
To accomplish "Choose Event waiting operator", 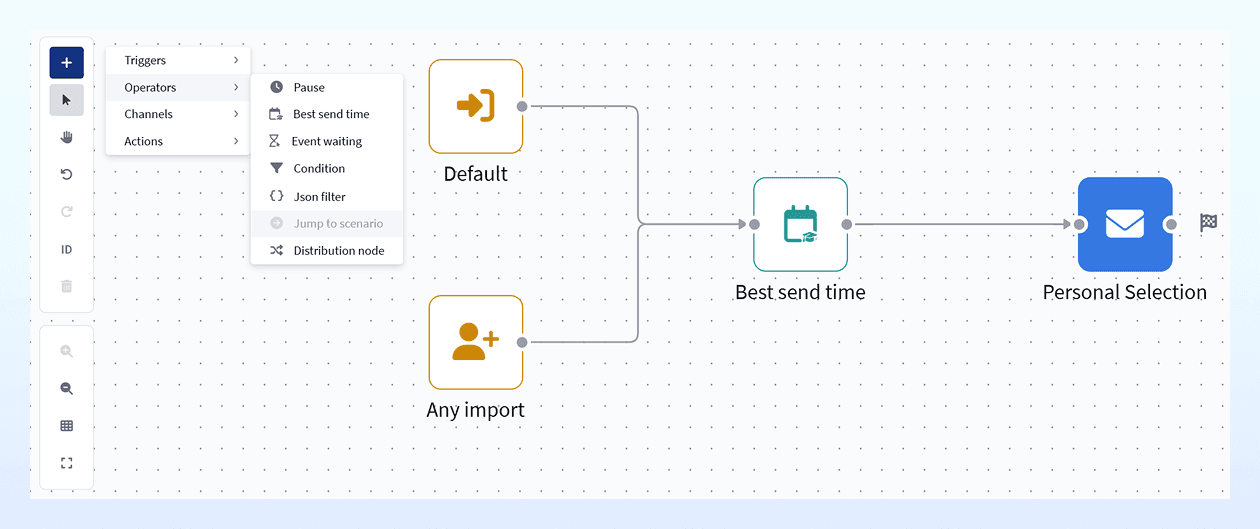I will click(x=327, y=141).
